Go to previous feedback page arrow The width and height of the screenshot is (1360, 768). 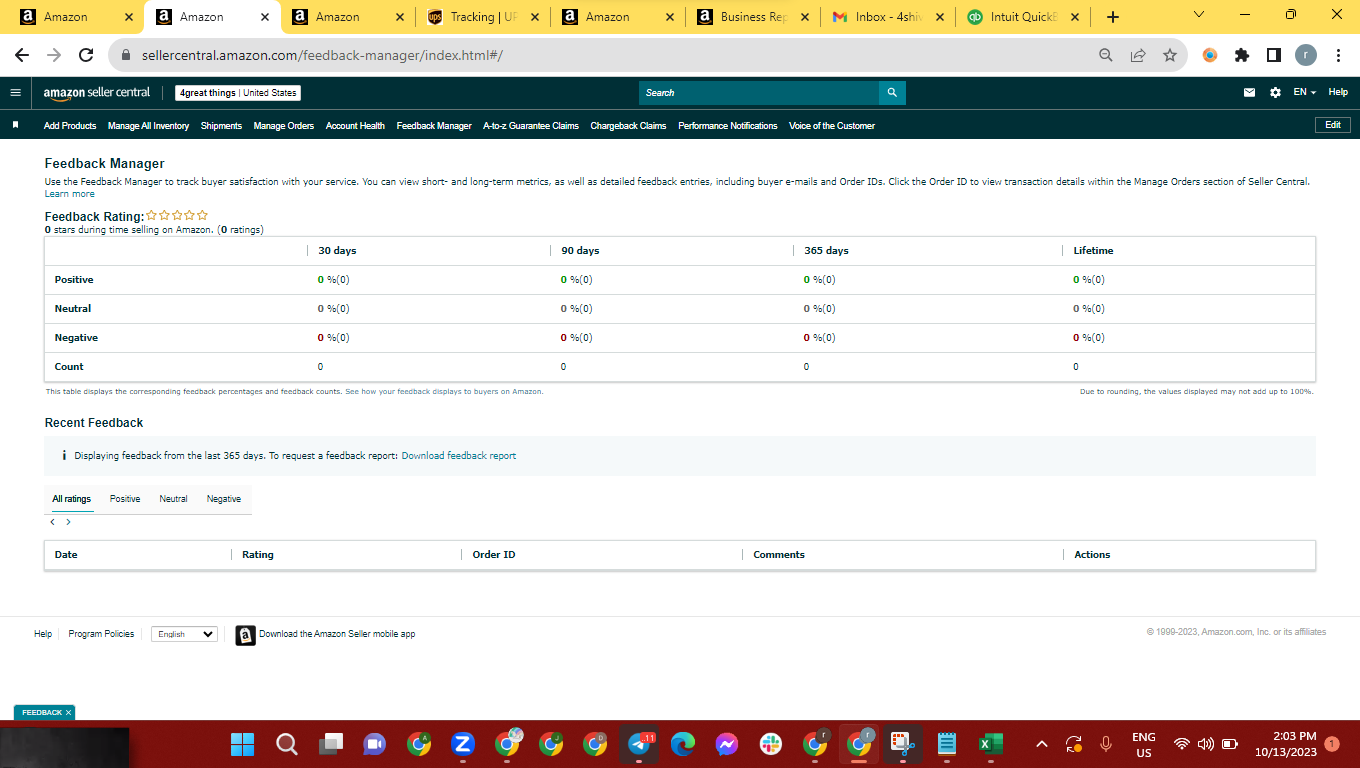click(52, 522)
